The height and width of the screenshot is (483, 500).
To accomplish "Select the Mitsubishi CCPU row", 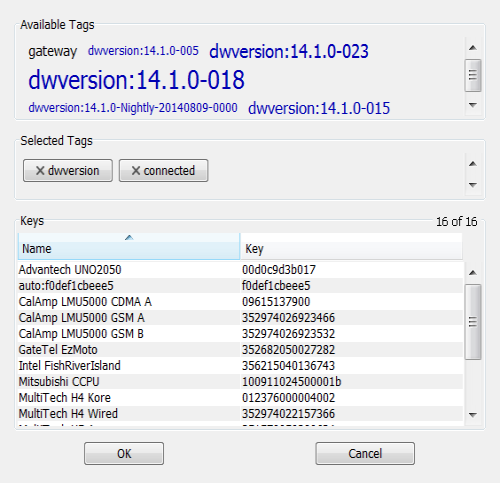I will click(240, 382).
